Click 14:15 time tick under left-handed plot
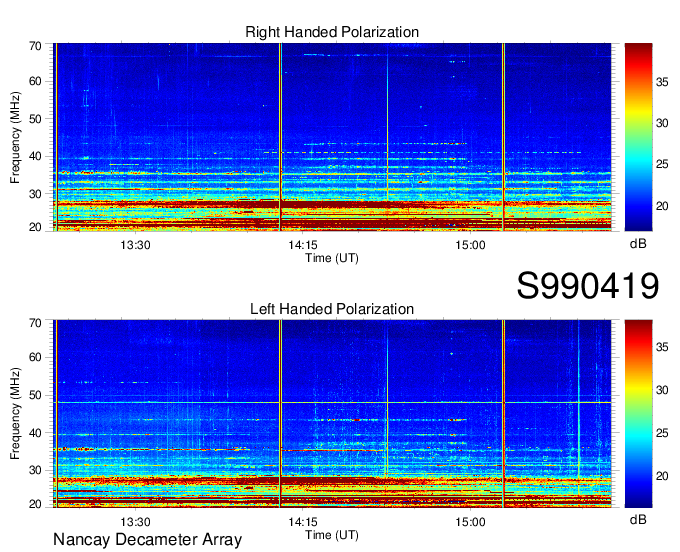 303,522
